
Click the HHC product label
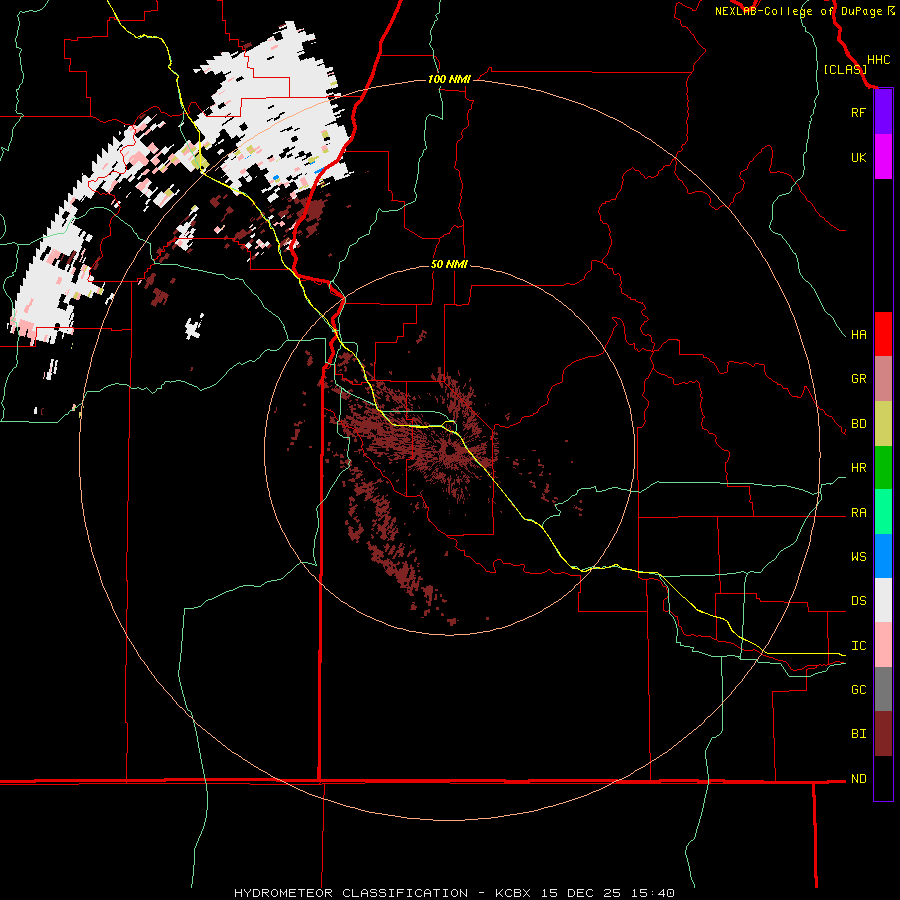pyautogui.click(x=878, y=60)
